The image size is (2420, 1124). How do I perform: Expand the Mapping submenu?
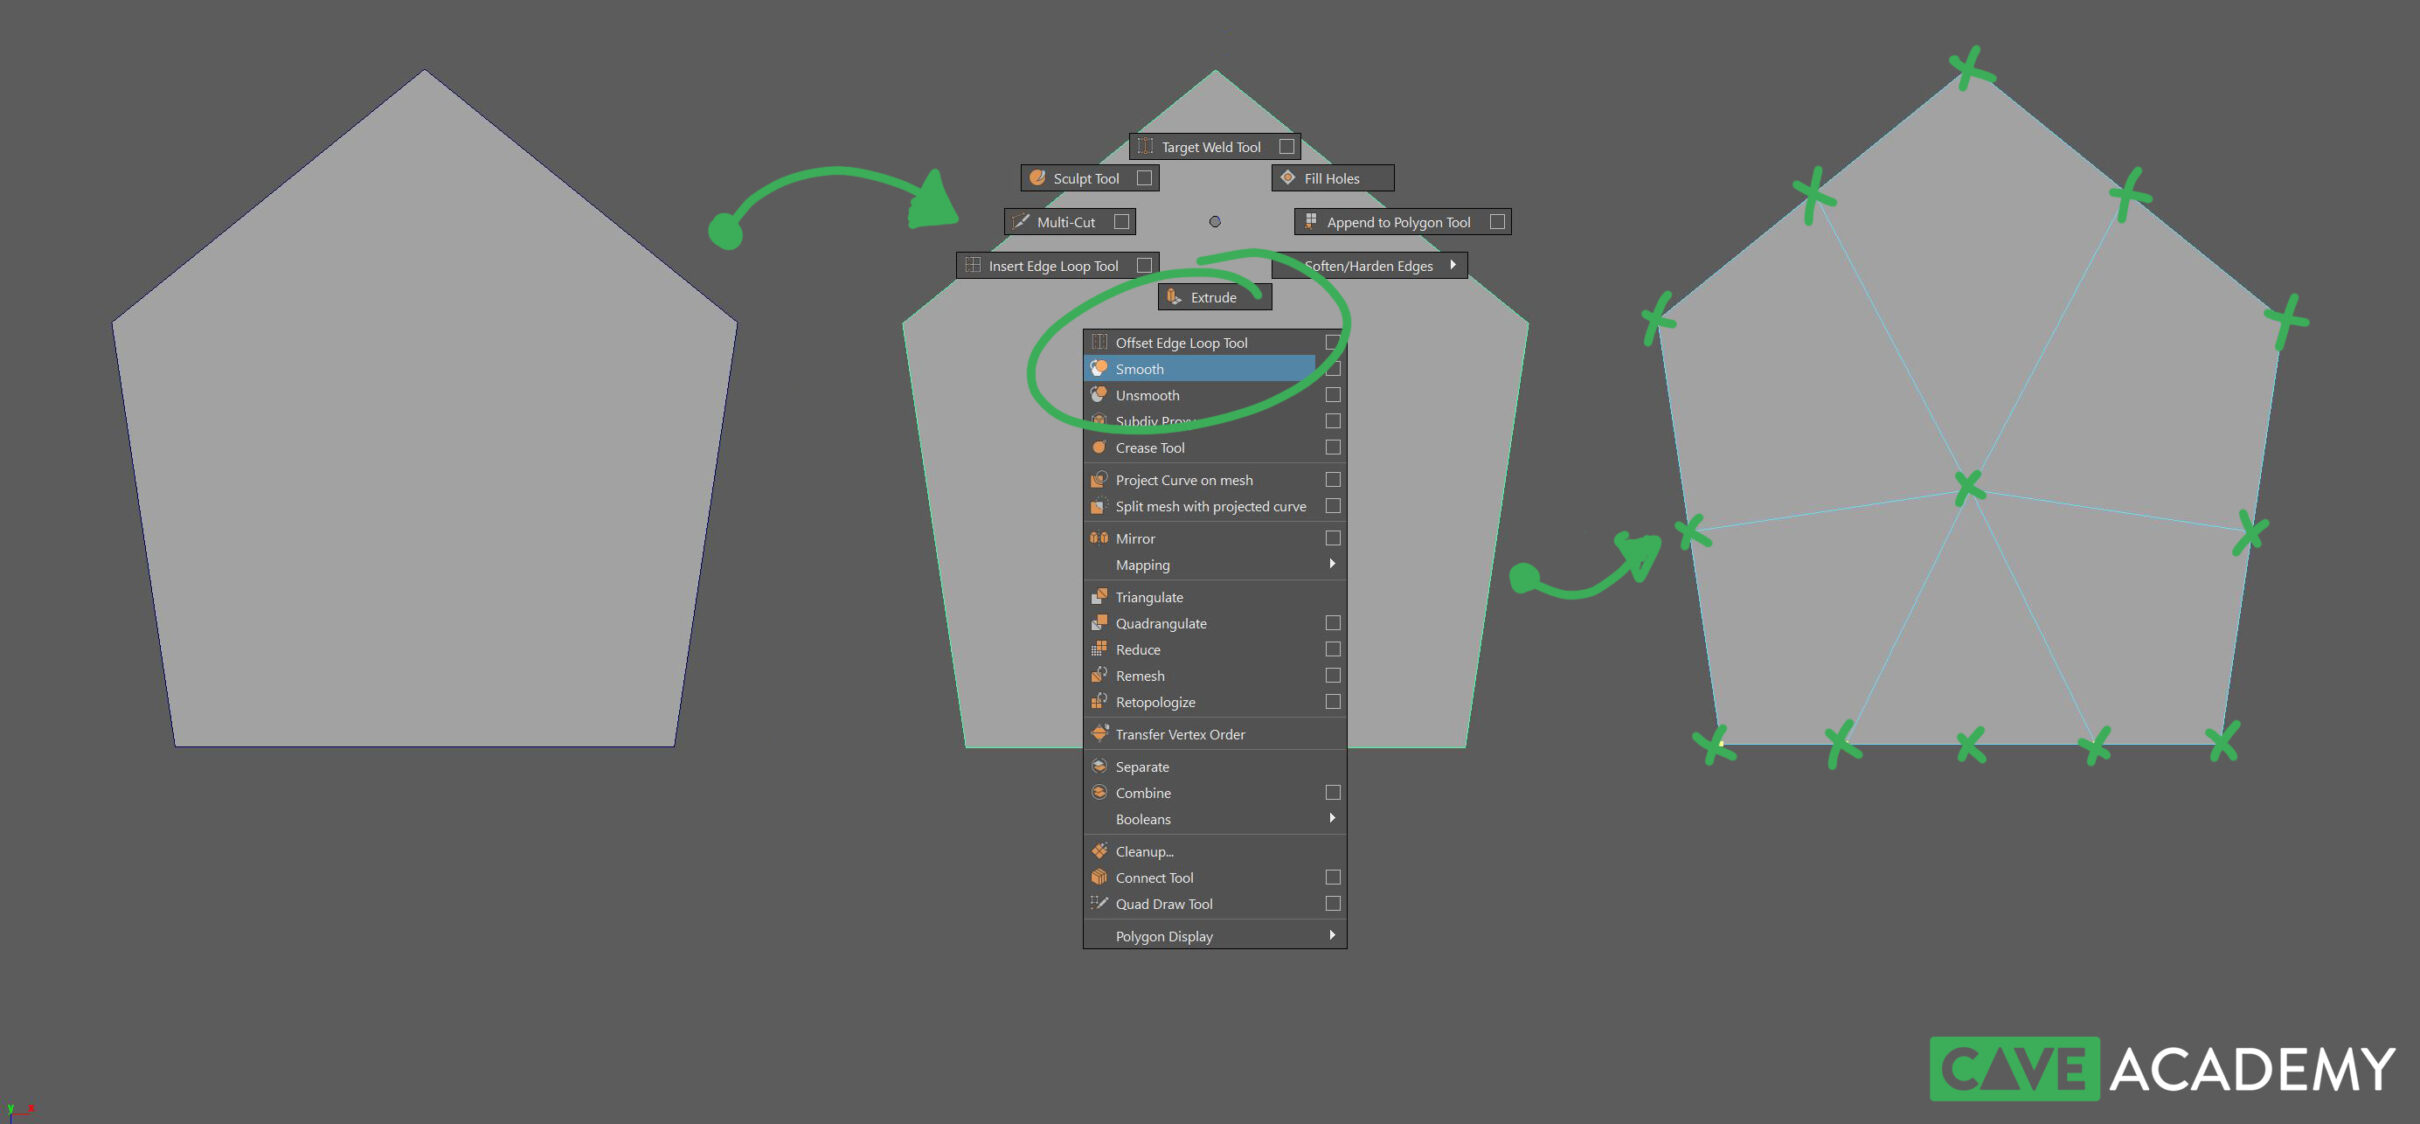(x=1332, y=564)
